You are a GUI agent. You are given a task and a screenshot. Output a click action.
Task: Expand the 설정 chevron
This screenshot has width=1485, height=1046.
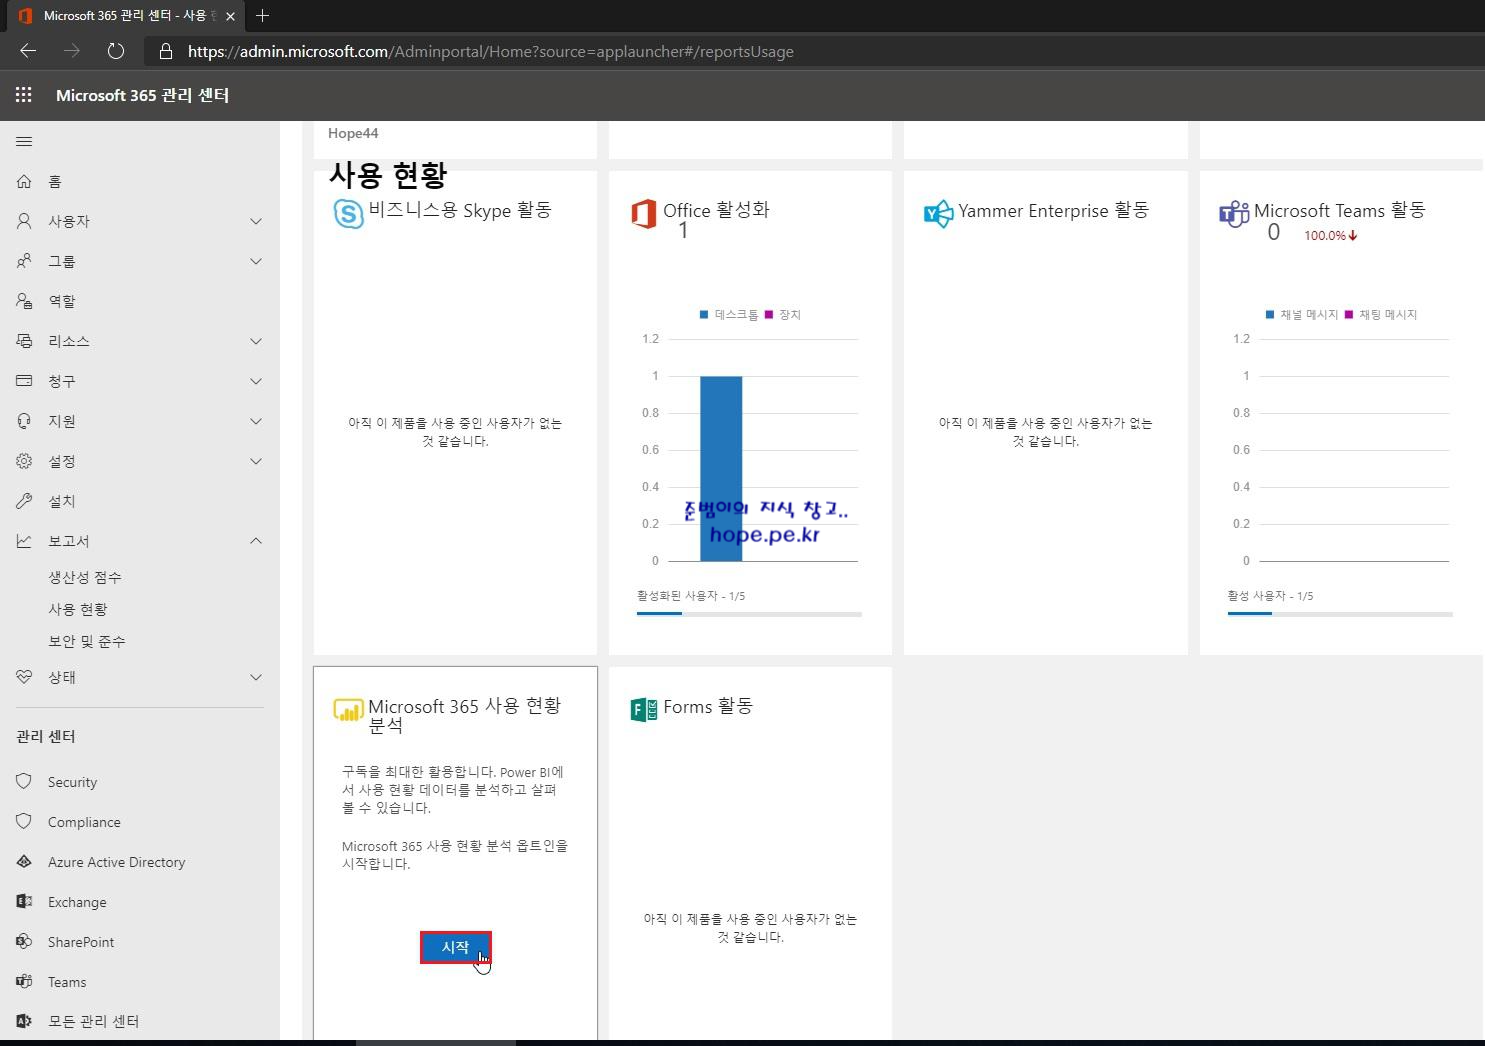[x=256, y=461]
